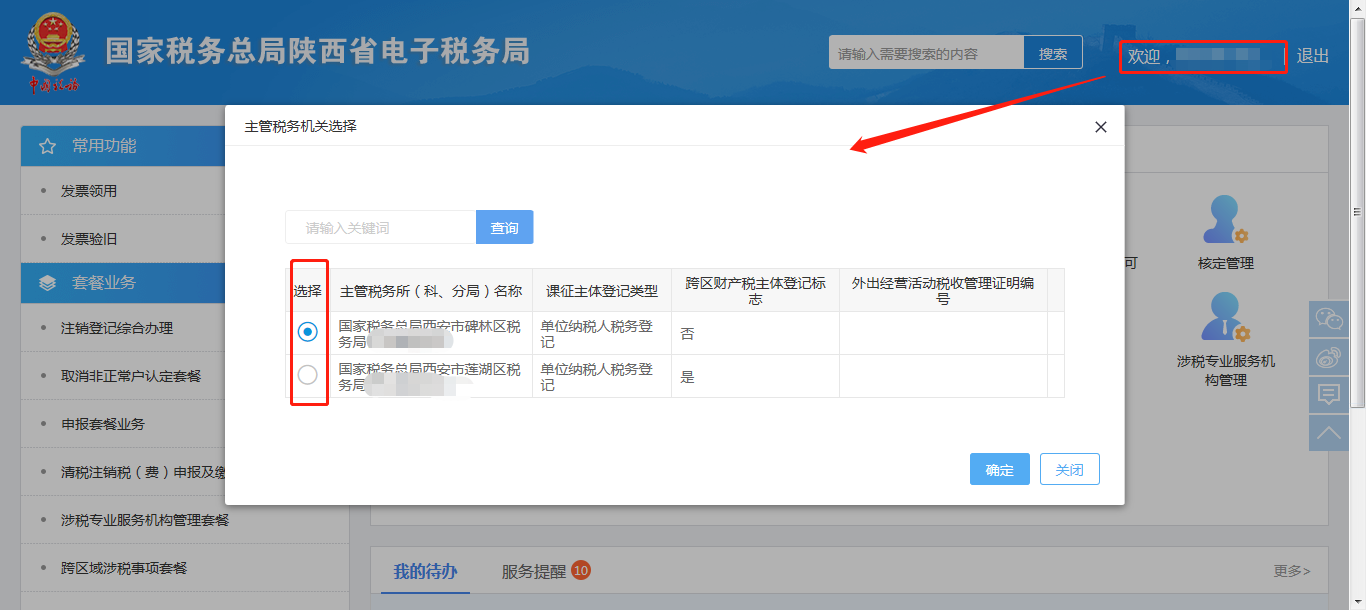Click the message feedback icon on right
1366x610 pixels.
tap(1329, 394)
